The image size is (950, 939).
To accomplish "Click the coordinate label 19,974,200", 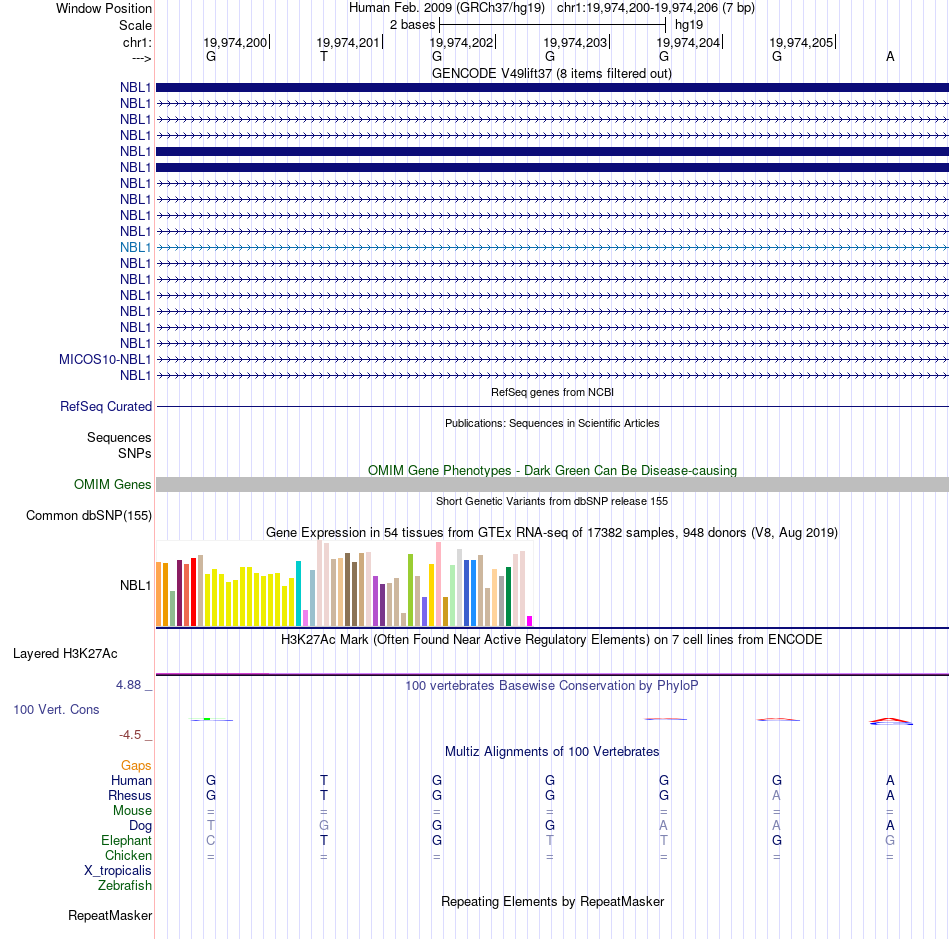I will [235, 42].
